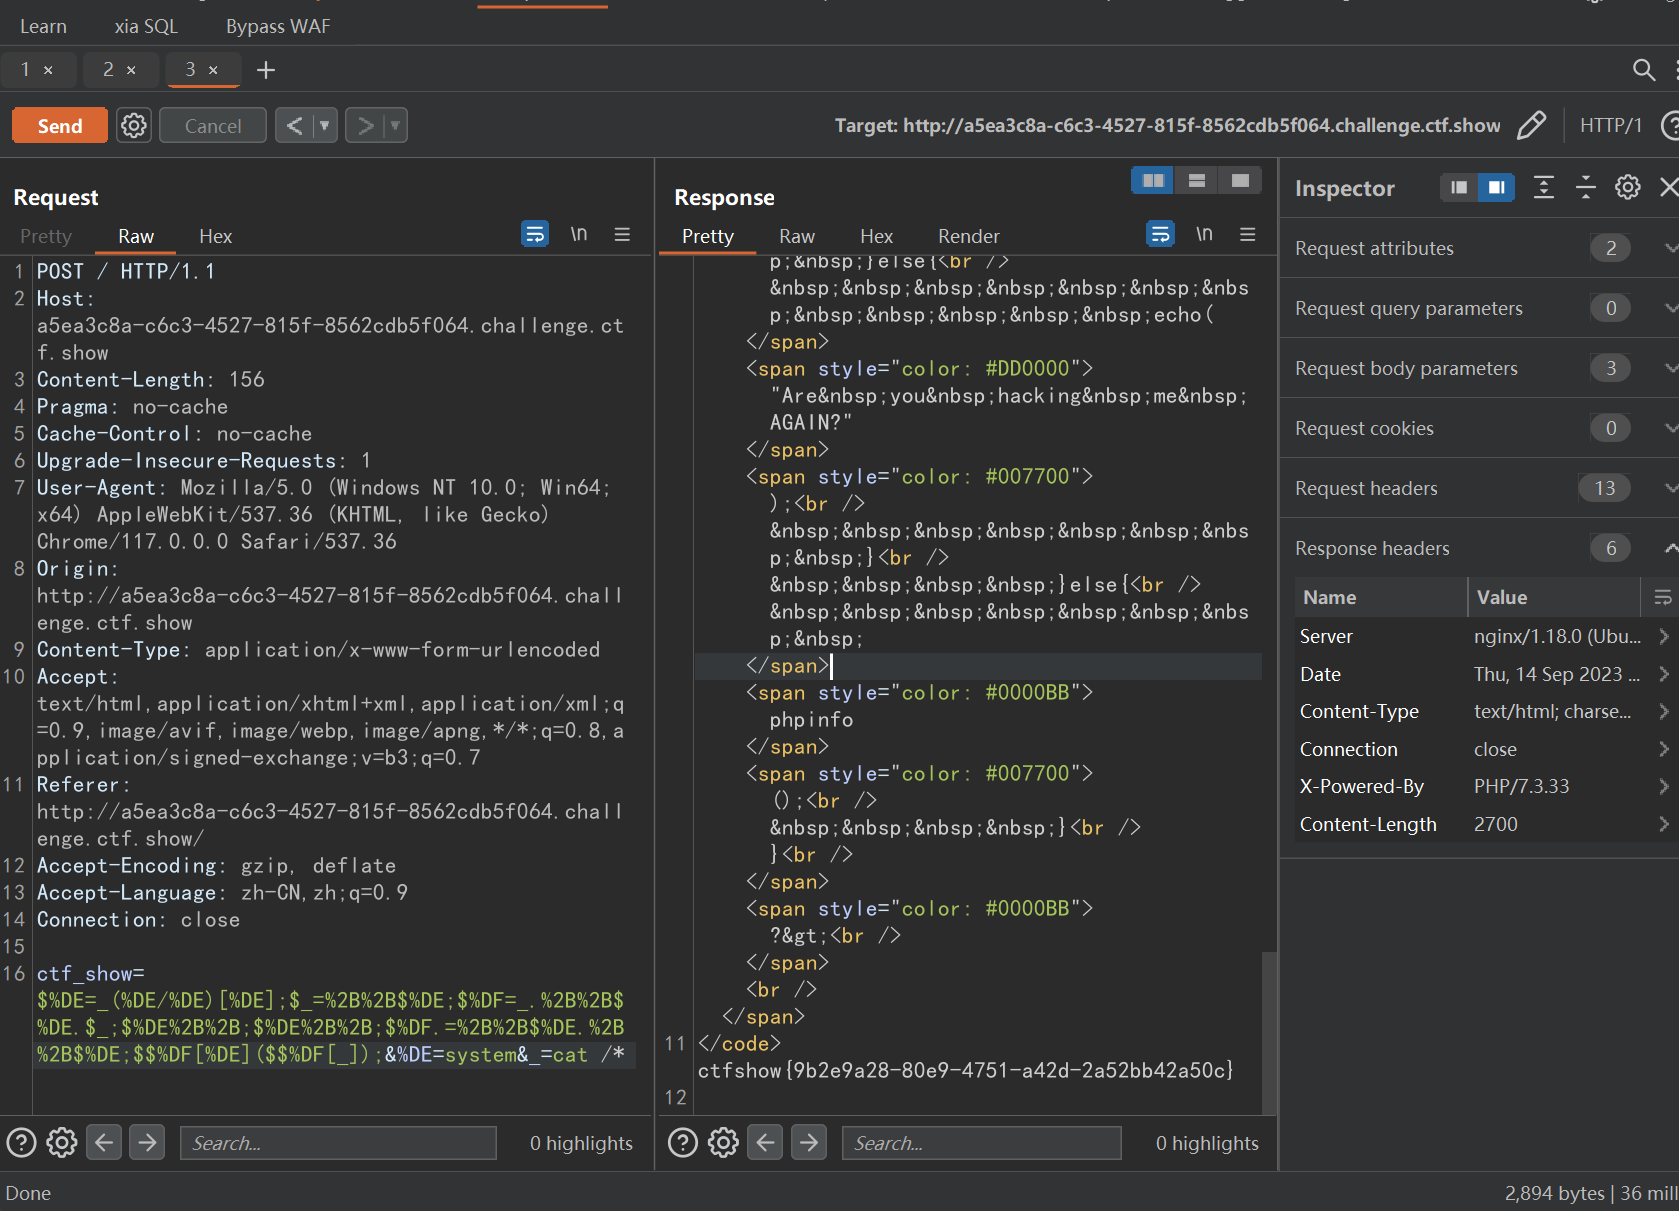The width and height of the screenshot is (1679, 1211).
Task: Switch Response to Raw view
Action: point(797,236)
